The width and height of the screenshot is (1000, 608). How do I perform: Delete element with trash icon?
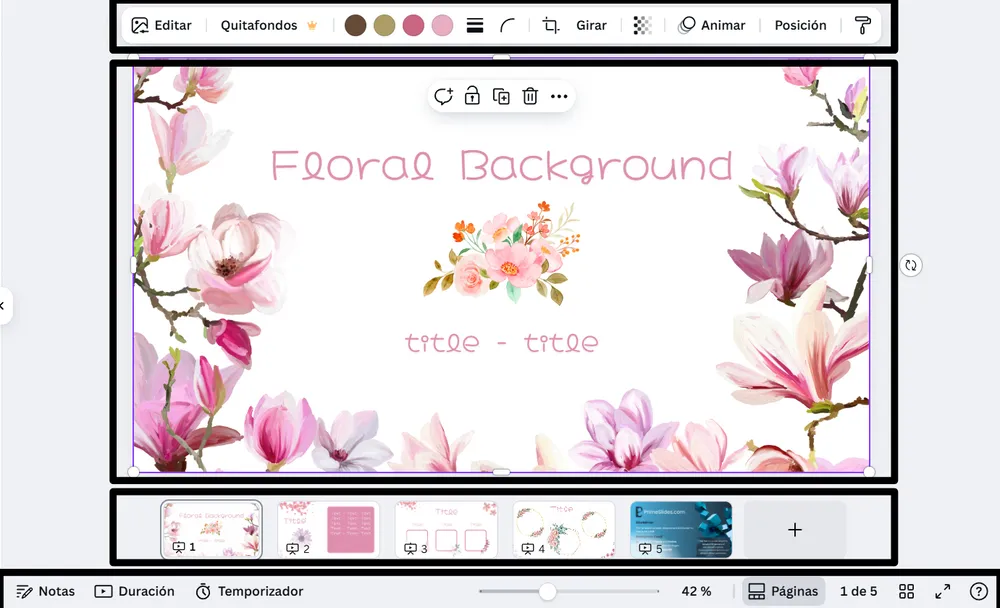[x=530, y=96]
